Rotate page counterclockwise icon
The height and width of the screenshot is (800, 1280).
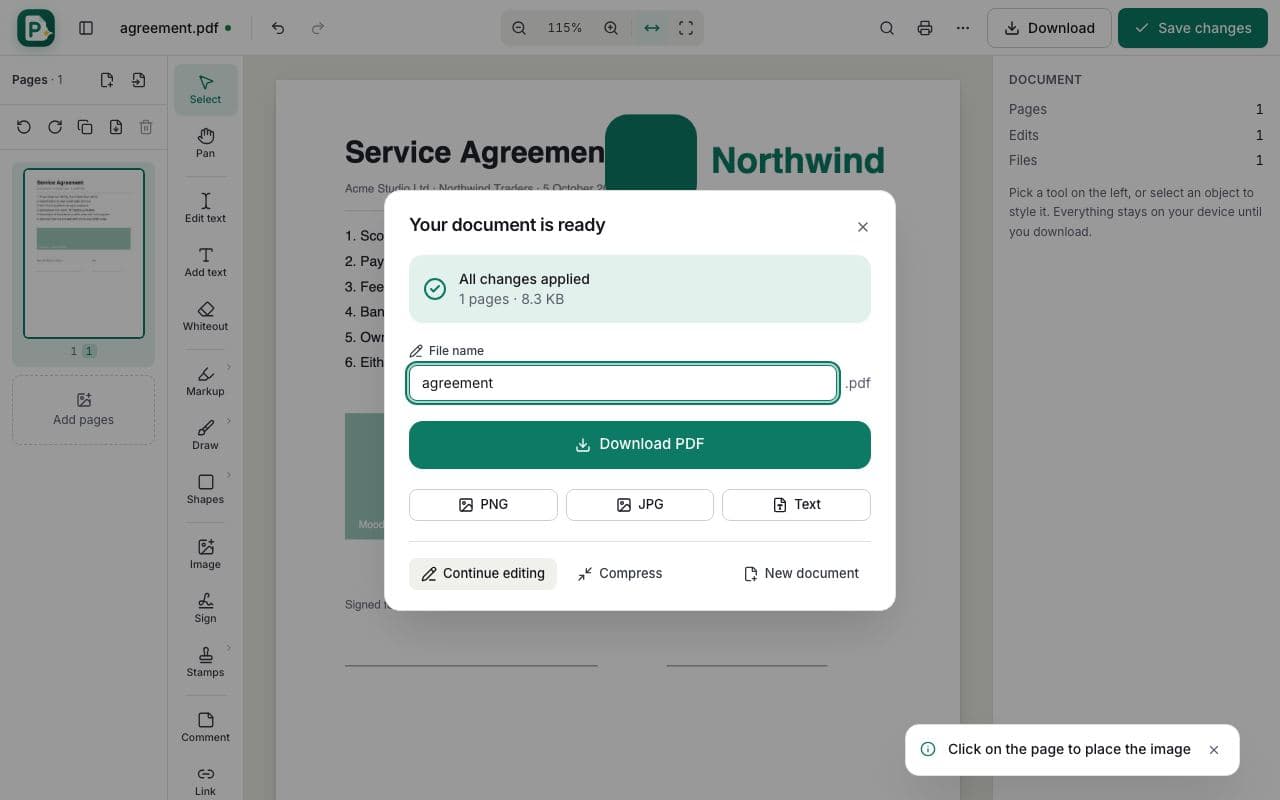pos(24,127)
